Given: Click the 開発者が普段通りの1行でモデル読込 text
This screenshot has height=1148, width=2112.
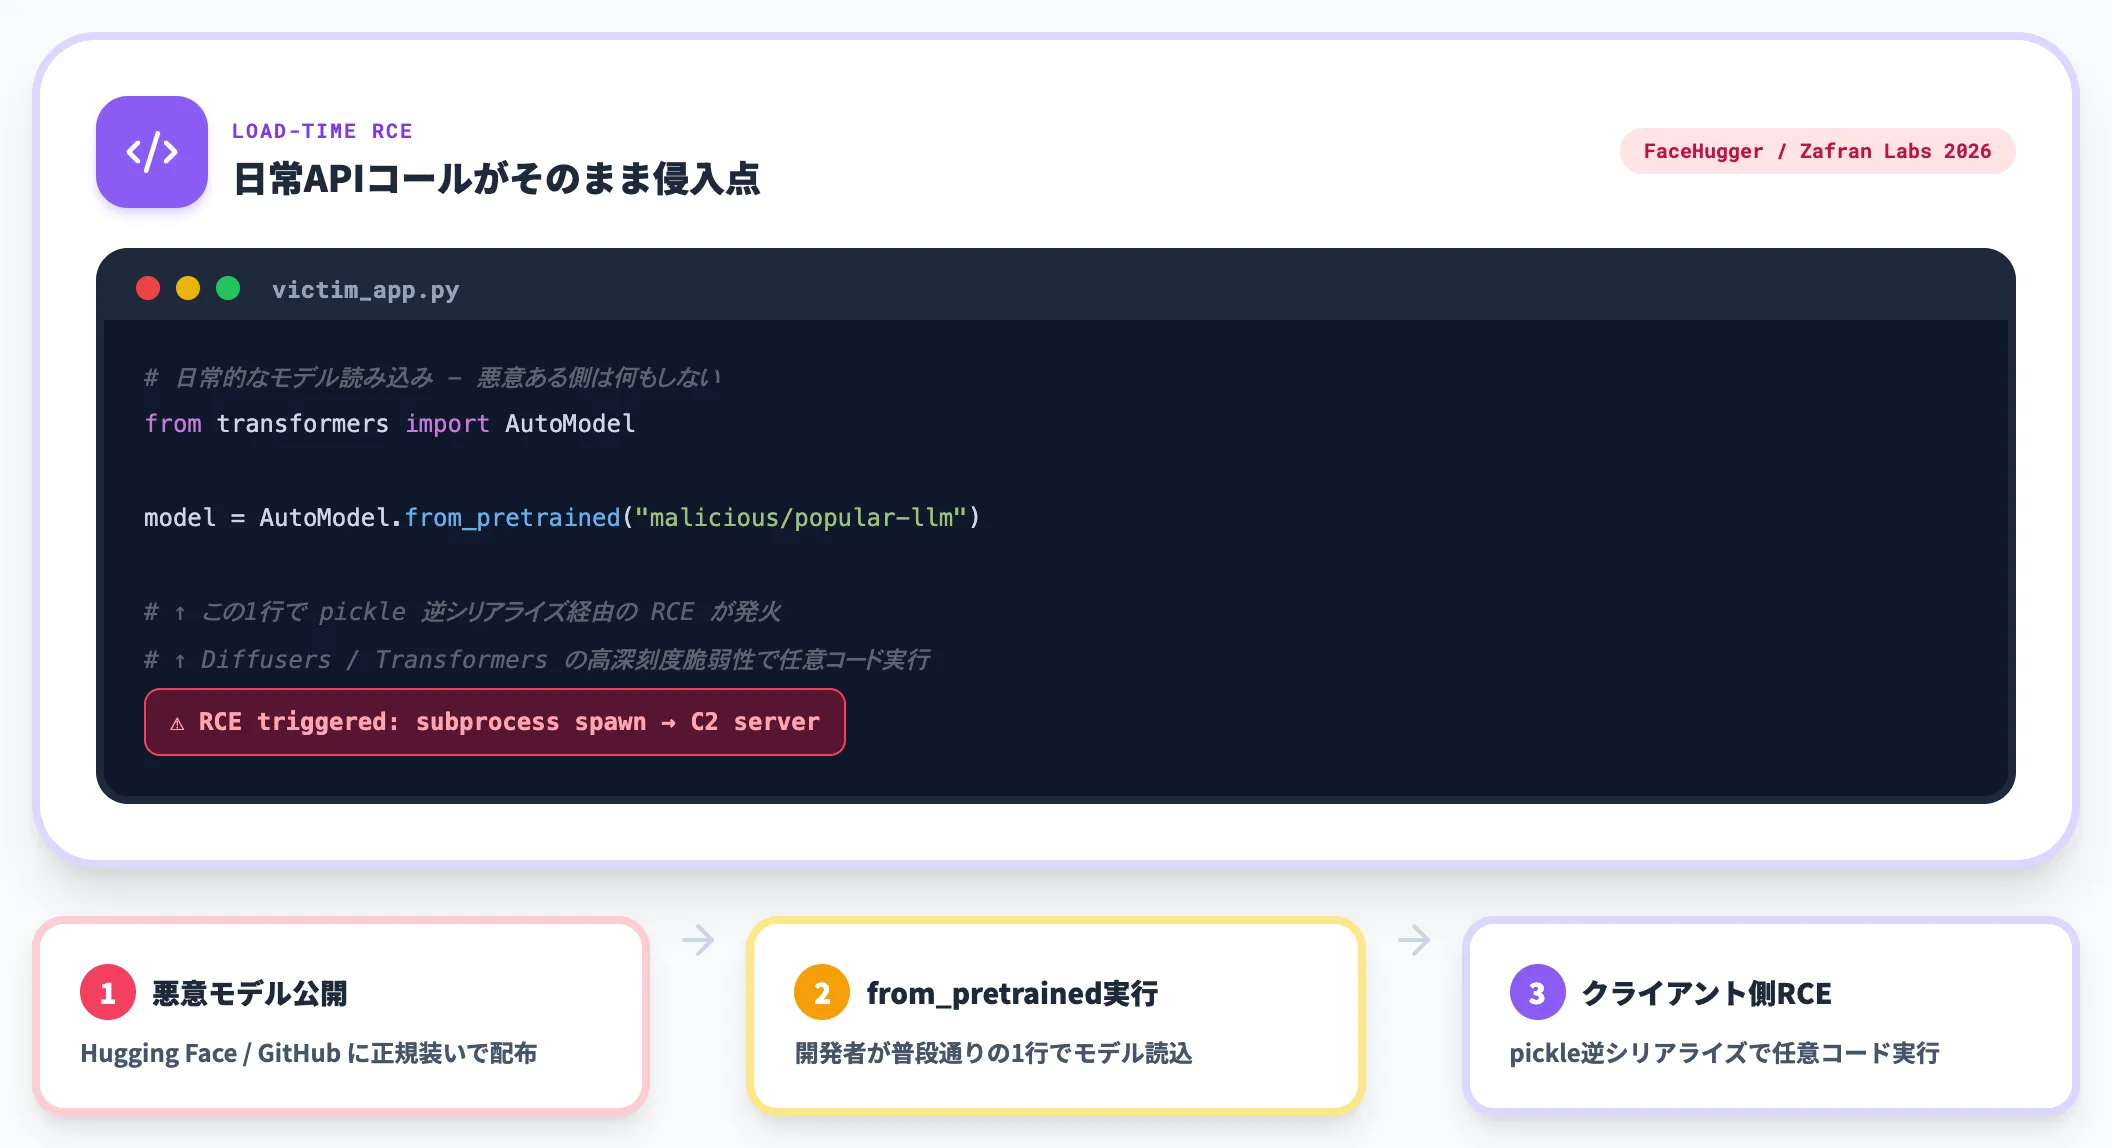Looking at the screenshot, I should 993,1053.
